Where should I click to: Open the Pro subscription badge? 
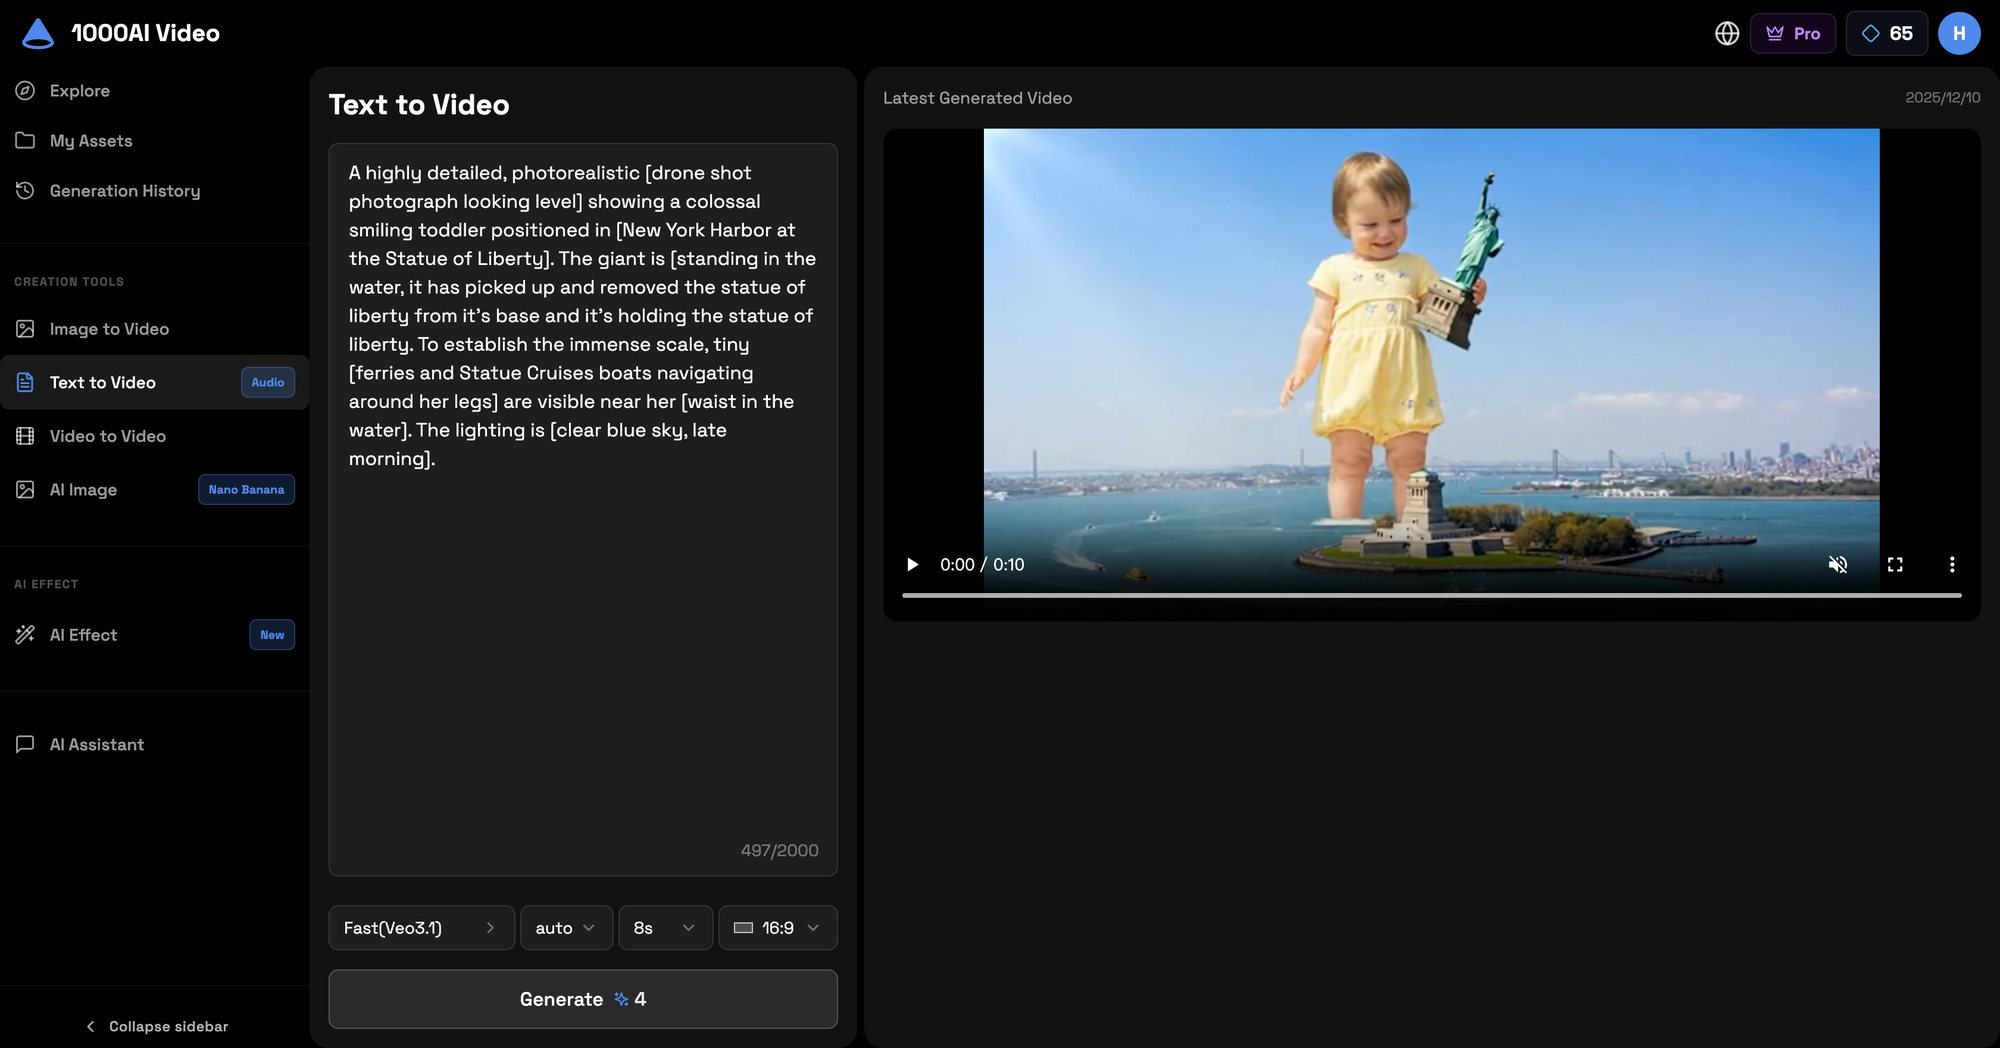tap(1792, 34)
